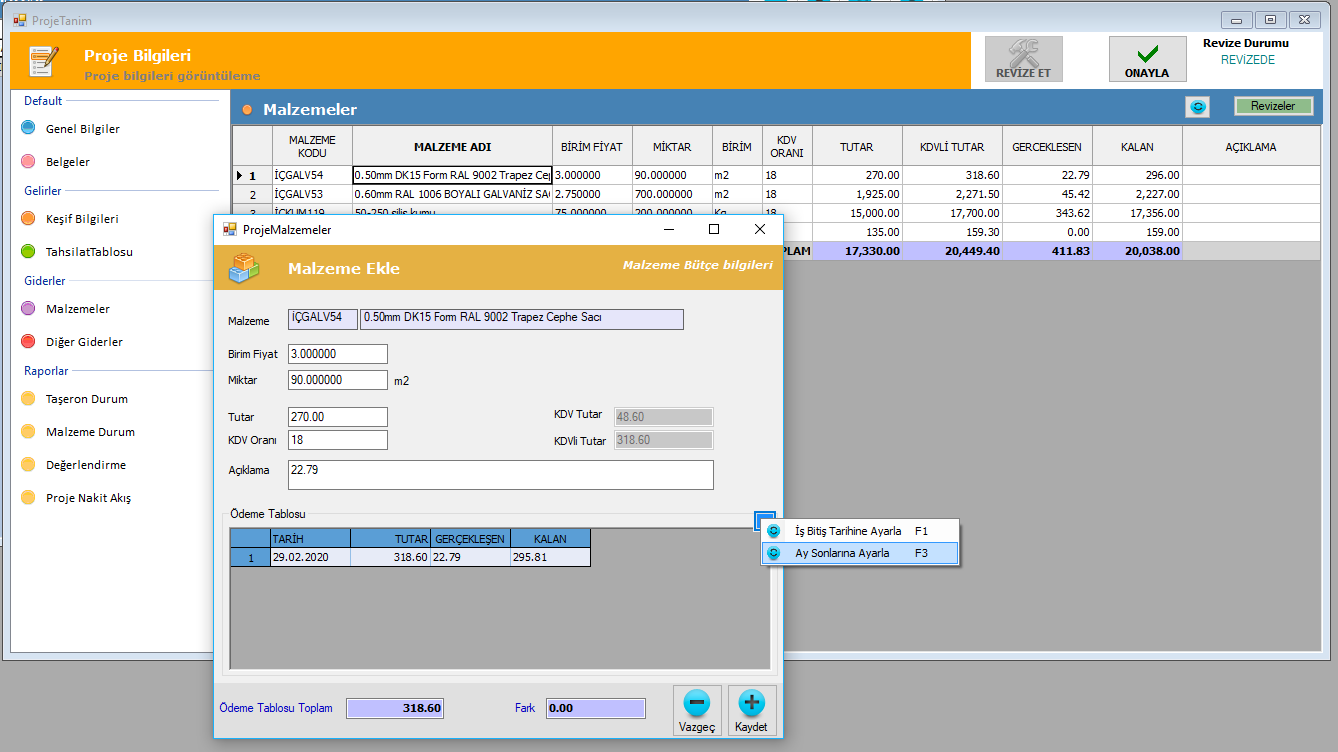The height and width of the screenshot is (752, 1338).
Task: Click the icon next to İş Bitiş Tarihine Ayarla
Action: [773, 531]
